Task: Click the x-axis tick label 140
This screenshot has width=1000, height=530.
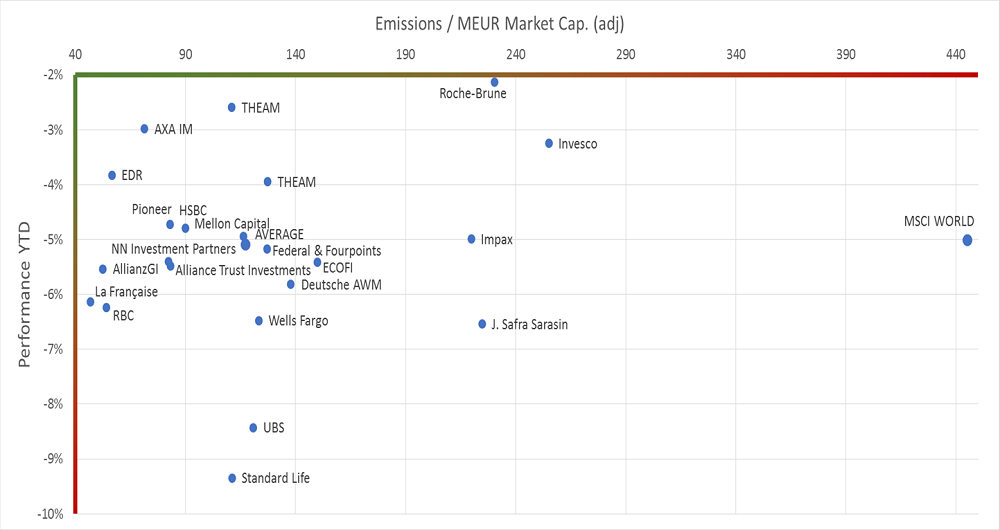Action: (295, 54)
